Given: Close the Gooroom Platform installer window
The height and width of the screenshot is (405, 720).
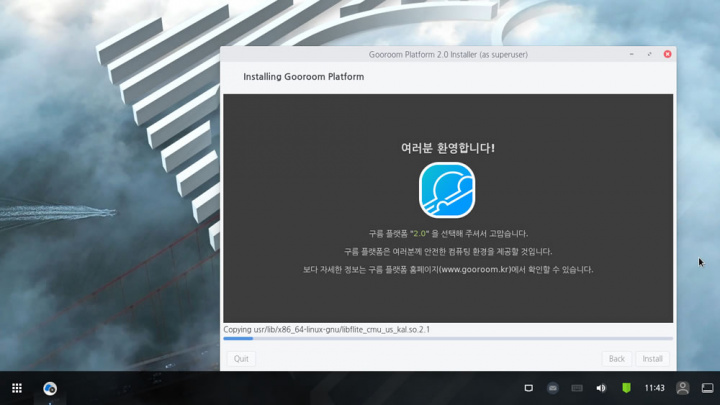Looking at the screenshot, I should pos(667,54).
